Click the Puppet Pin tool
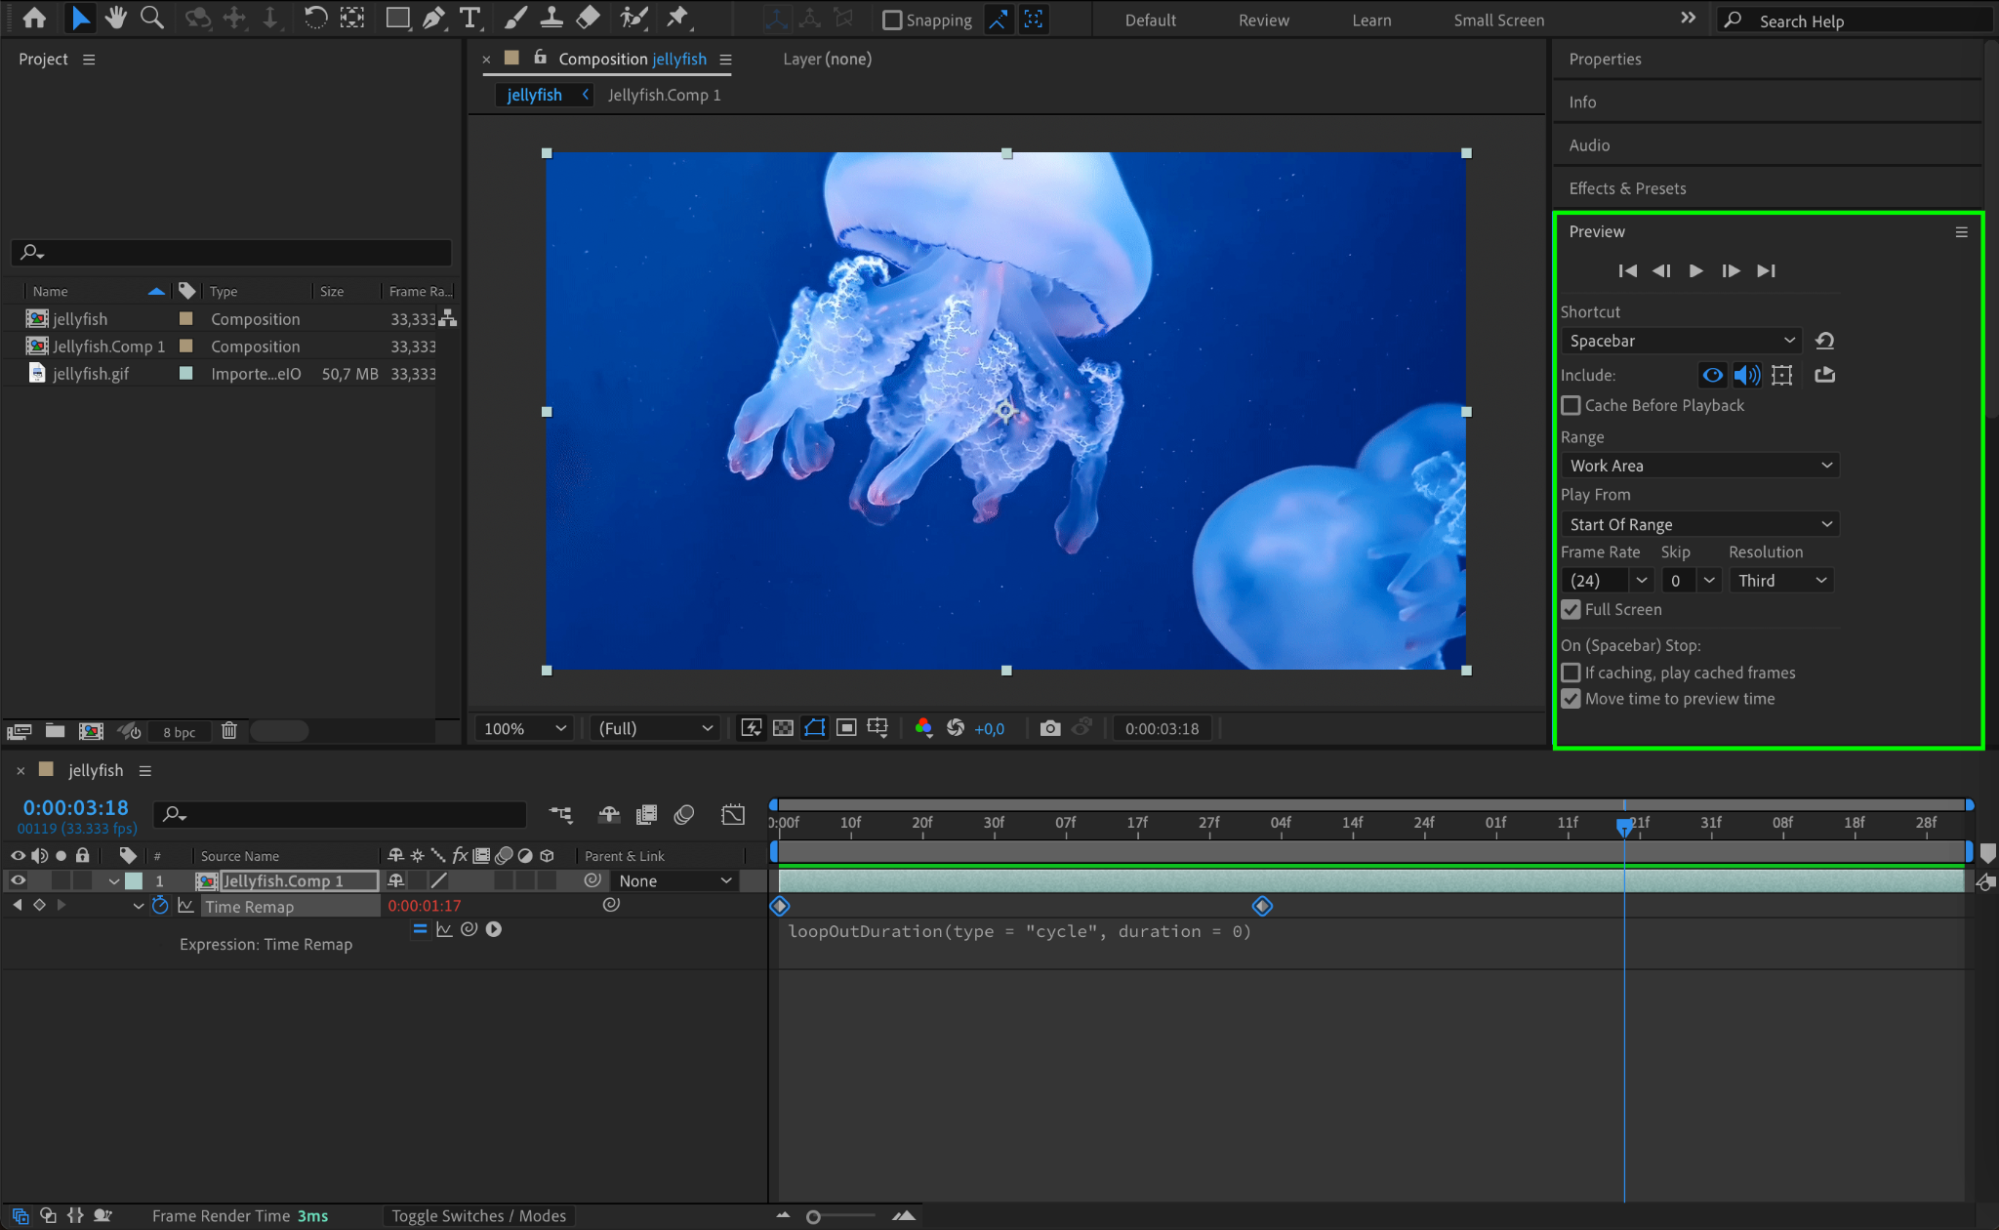The height and width of the screenshot is (1230, 1999). (678, 18)
